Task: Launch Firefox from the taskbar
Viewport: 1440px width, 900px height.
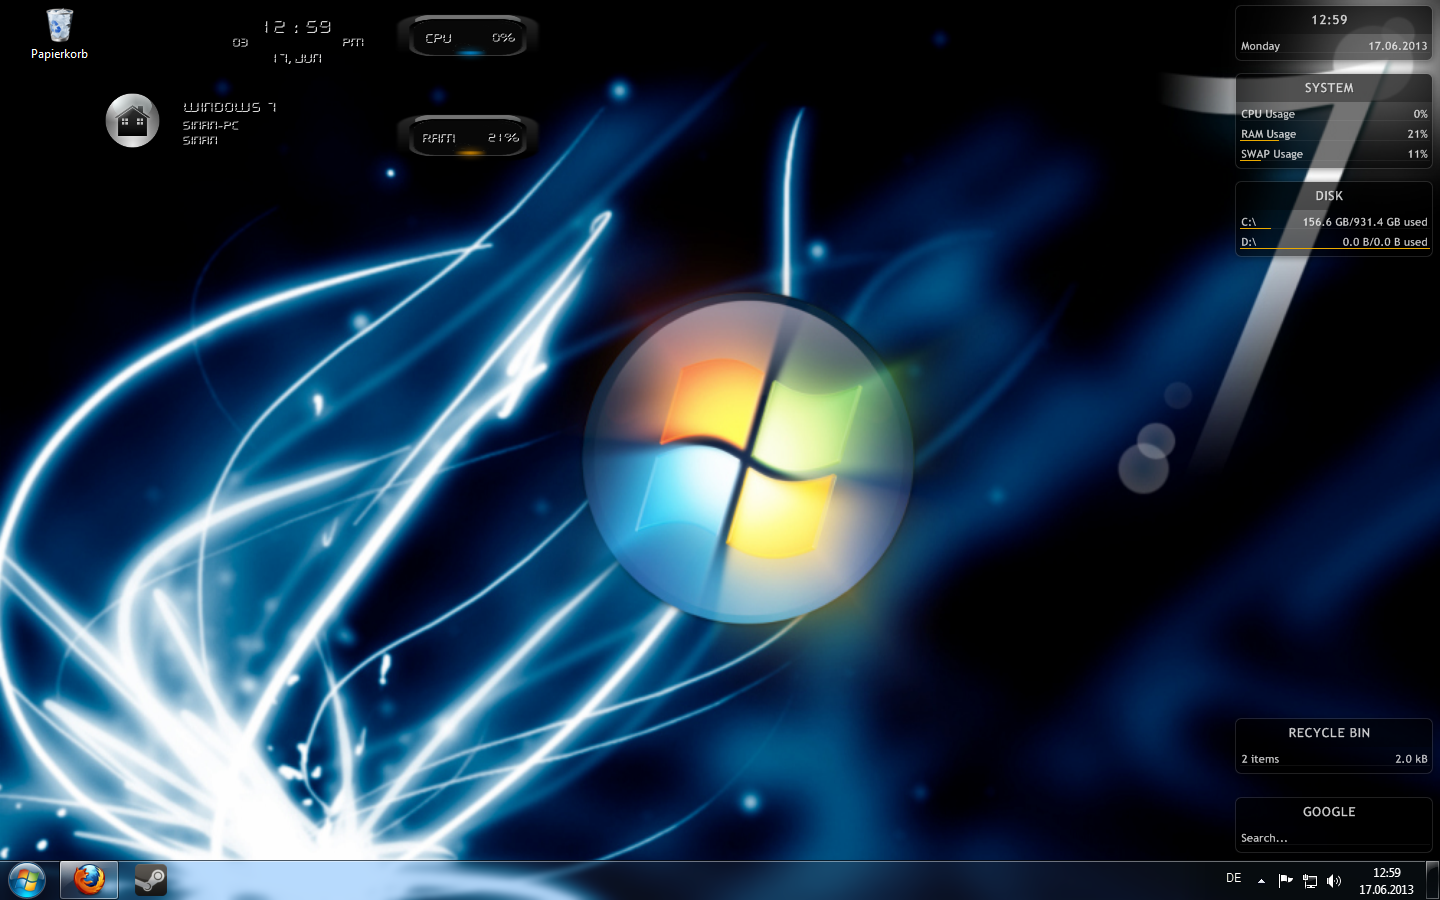Action: click(x=89, y=880)
